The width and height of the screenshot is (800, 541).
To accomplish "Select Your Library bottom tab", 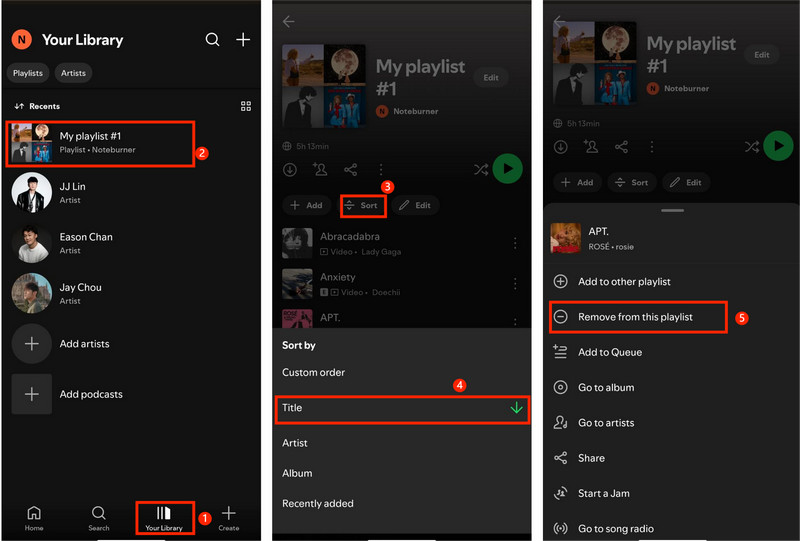I will click(164, 518).
